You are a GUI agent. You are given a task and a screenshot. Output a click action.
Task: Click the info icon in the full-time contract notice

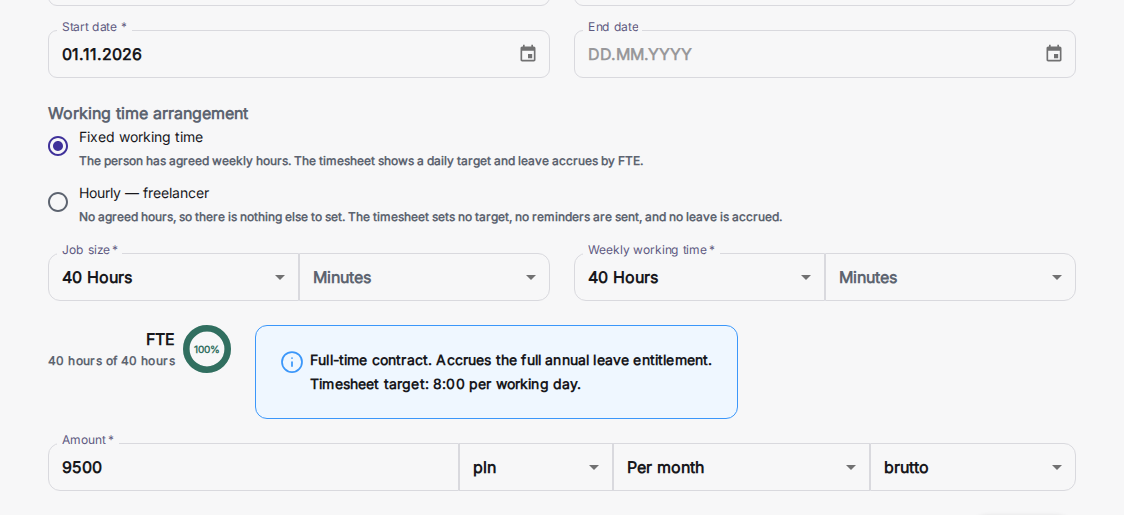pos(292,362)
